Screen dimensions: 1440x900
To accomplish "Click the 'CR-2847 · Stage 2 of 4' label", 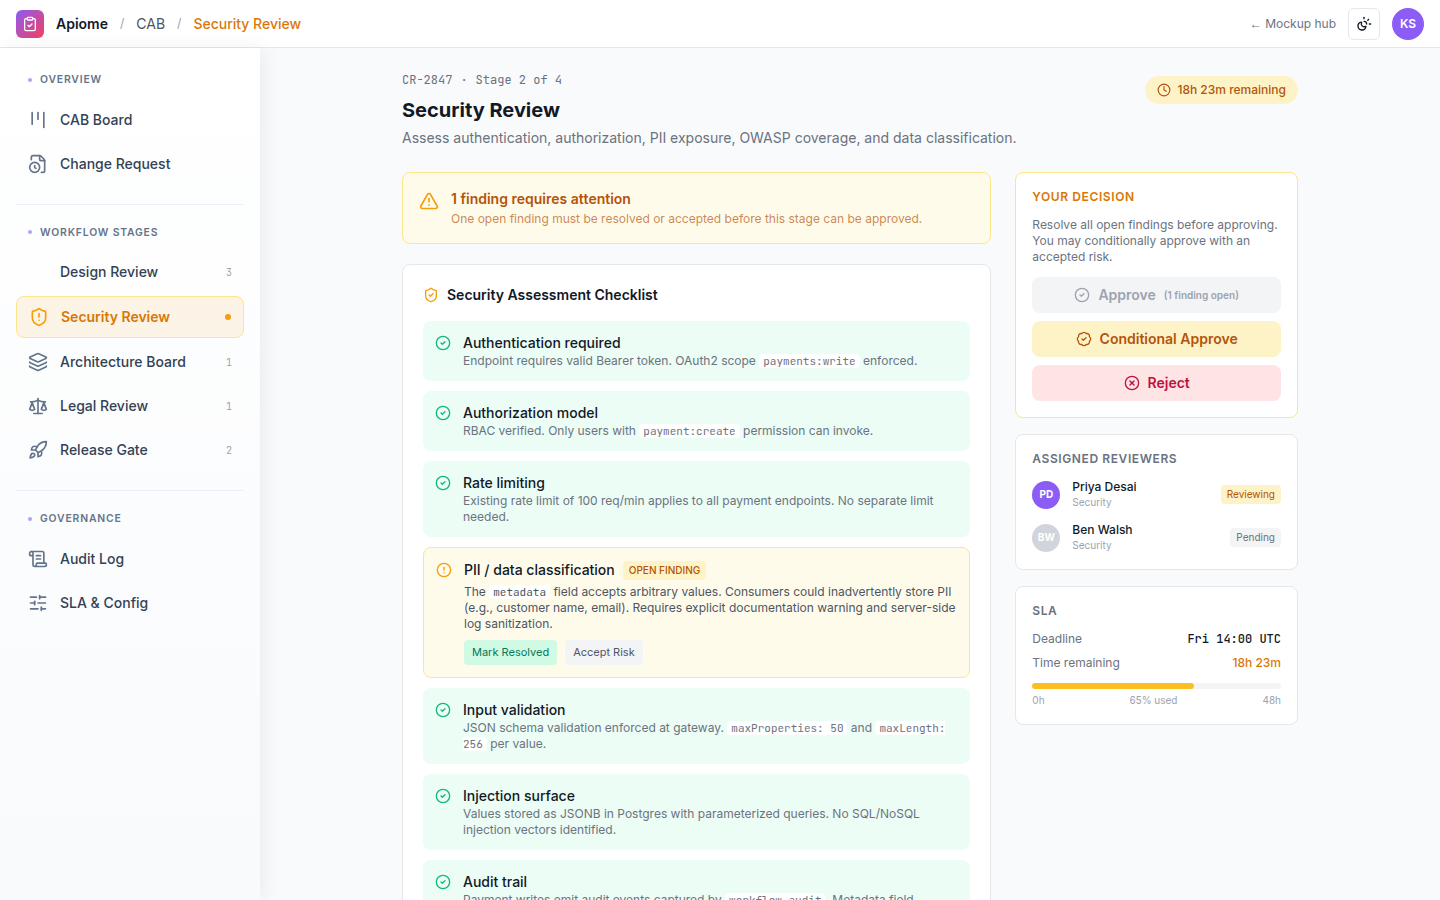I will coord(482,80).
